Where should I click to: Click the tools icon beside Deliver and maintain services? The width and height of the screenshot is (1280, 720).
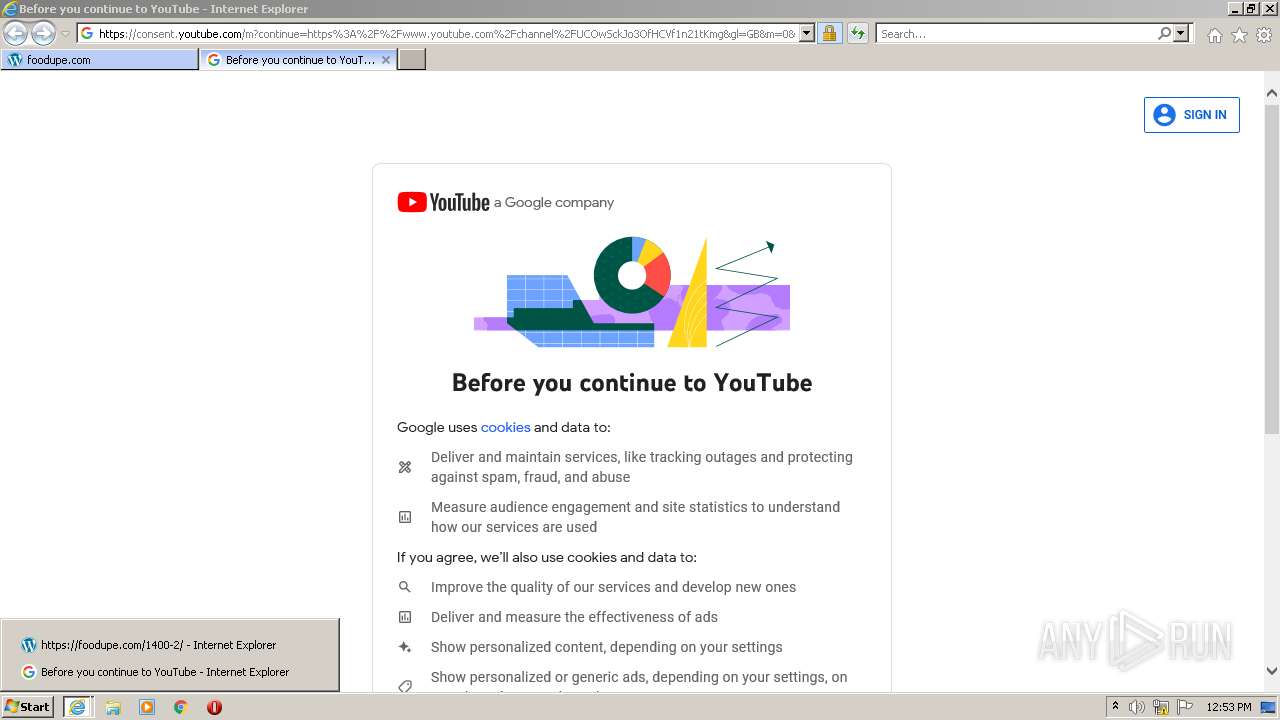pos(405,467)
